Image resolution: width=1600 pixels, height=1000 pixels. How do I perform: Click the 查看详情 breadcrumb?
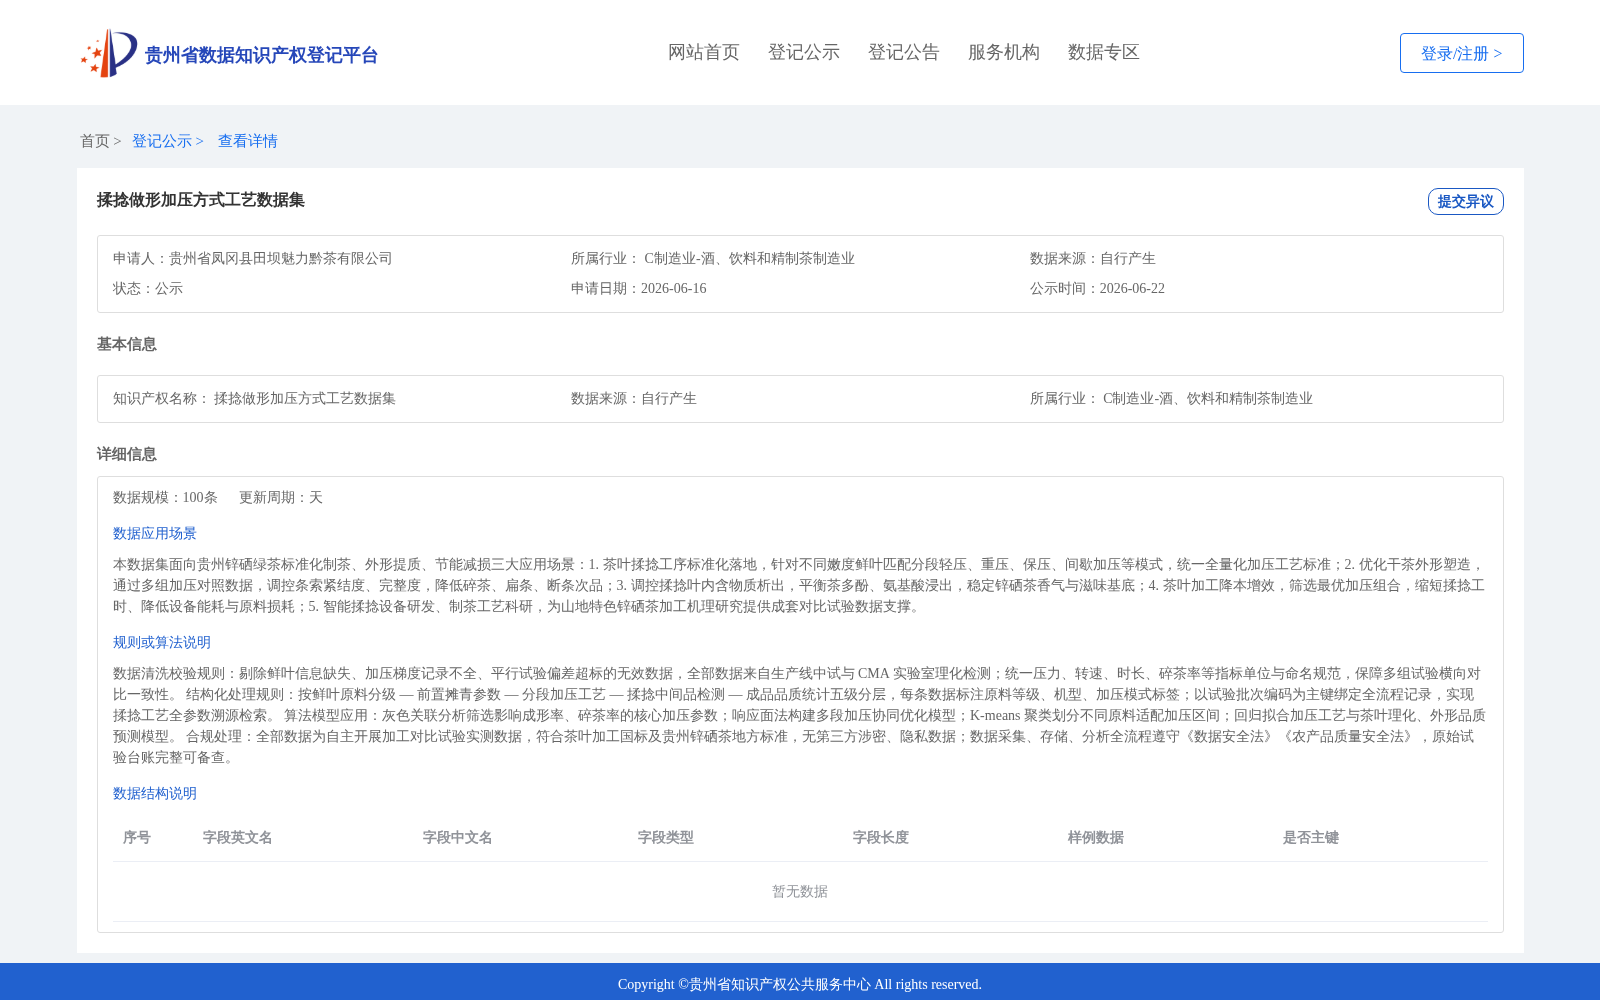click(x=248, y=141)
